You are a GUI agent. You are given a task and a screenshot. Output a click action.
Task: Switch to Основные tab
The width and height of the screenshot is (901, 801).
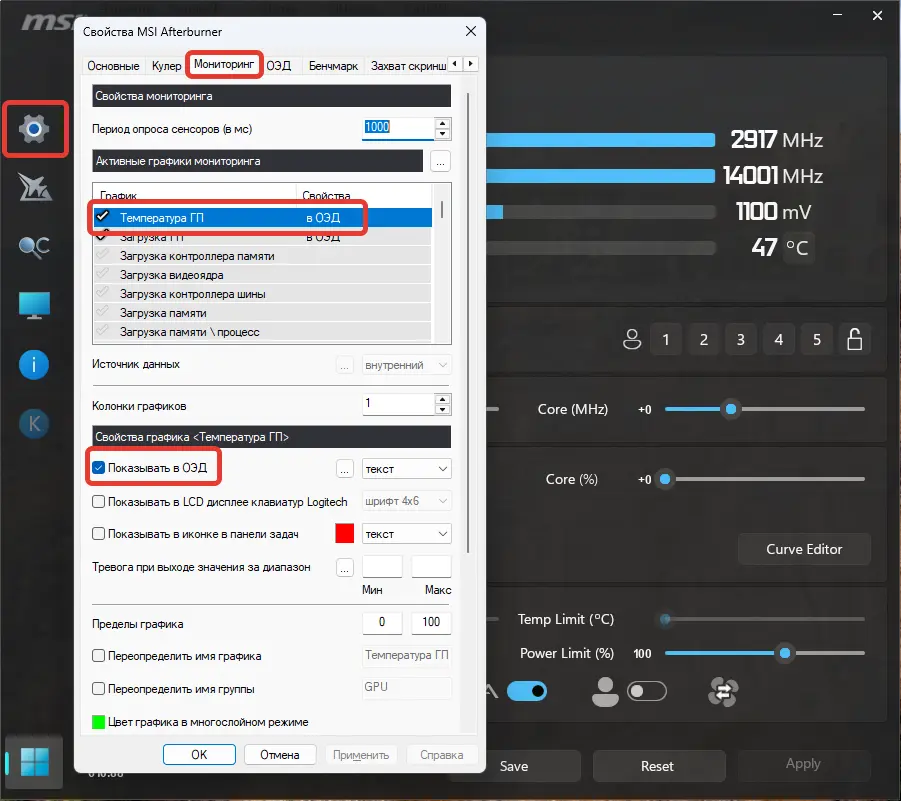[113, 66]
